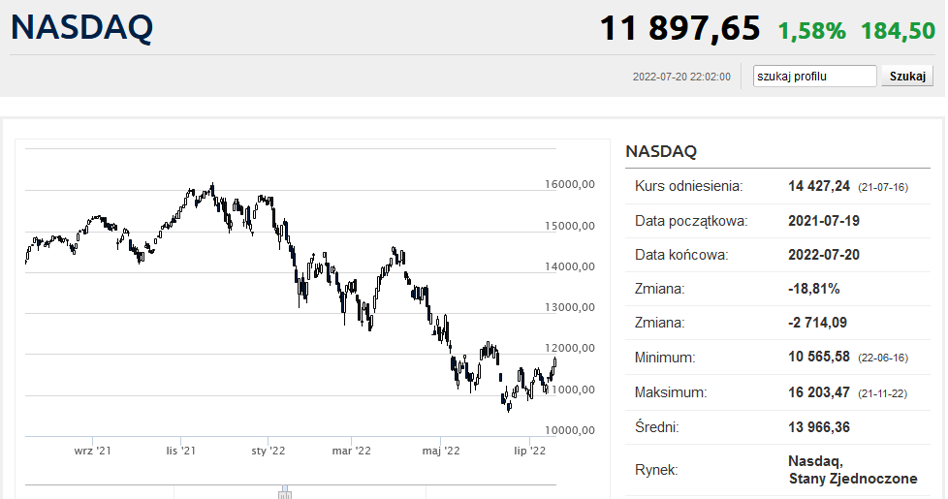
Task: Click the Data końcowa value 2022-07-20
Action: (823, 255)
